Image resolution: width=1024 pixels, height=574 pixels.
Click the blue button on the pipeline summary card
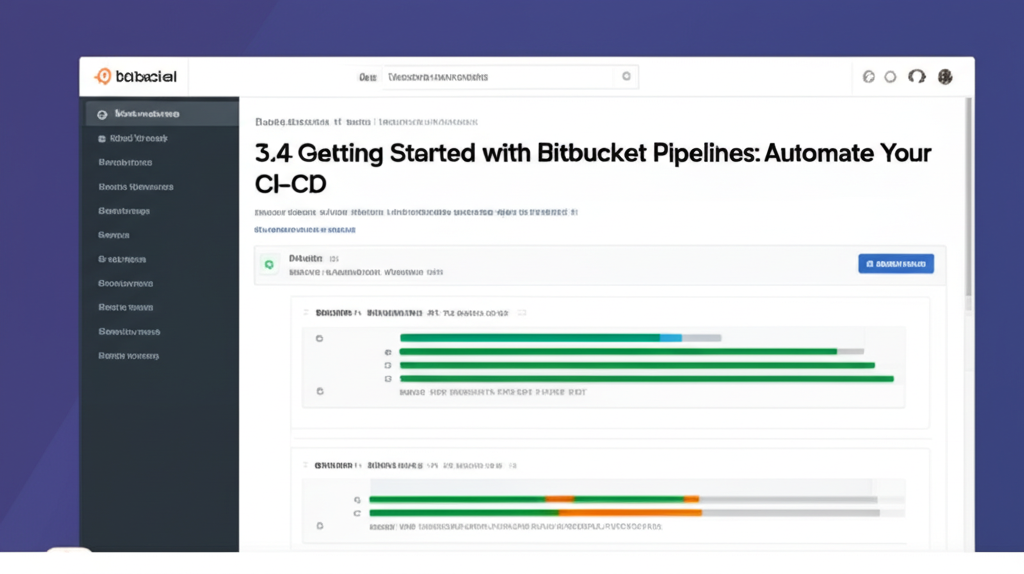point(896,264)
